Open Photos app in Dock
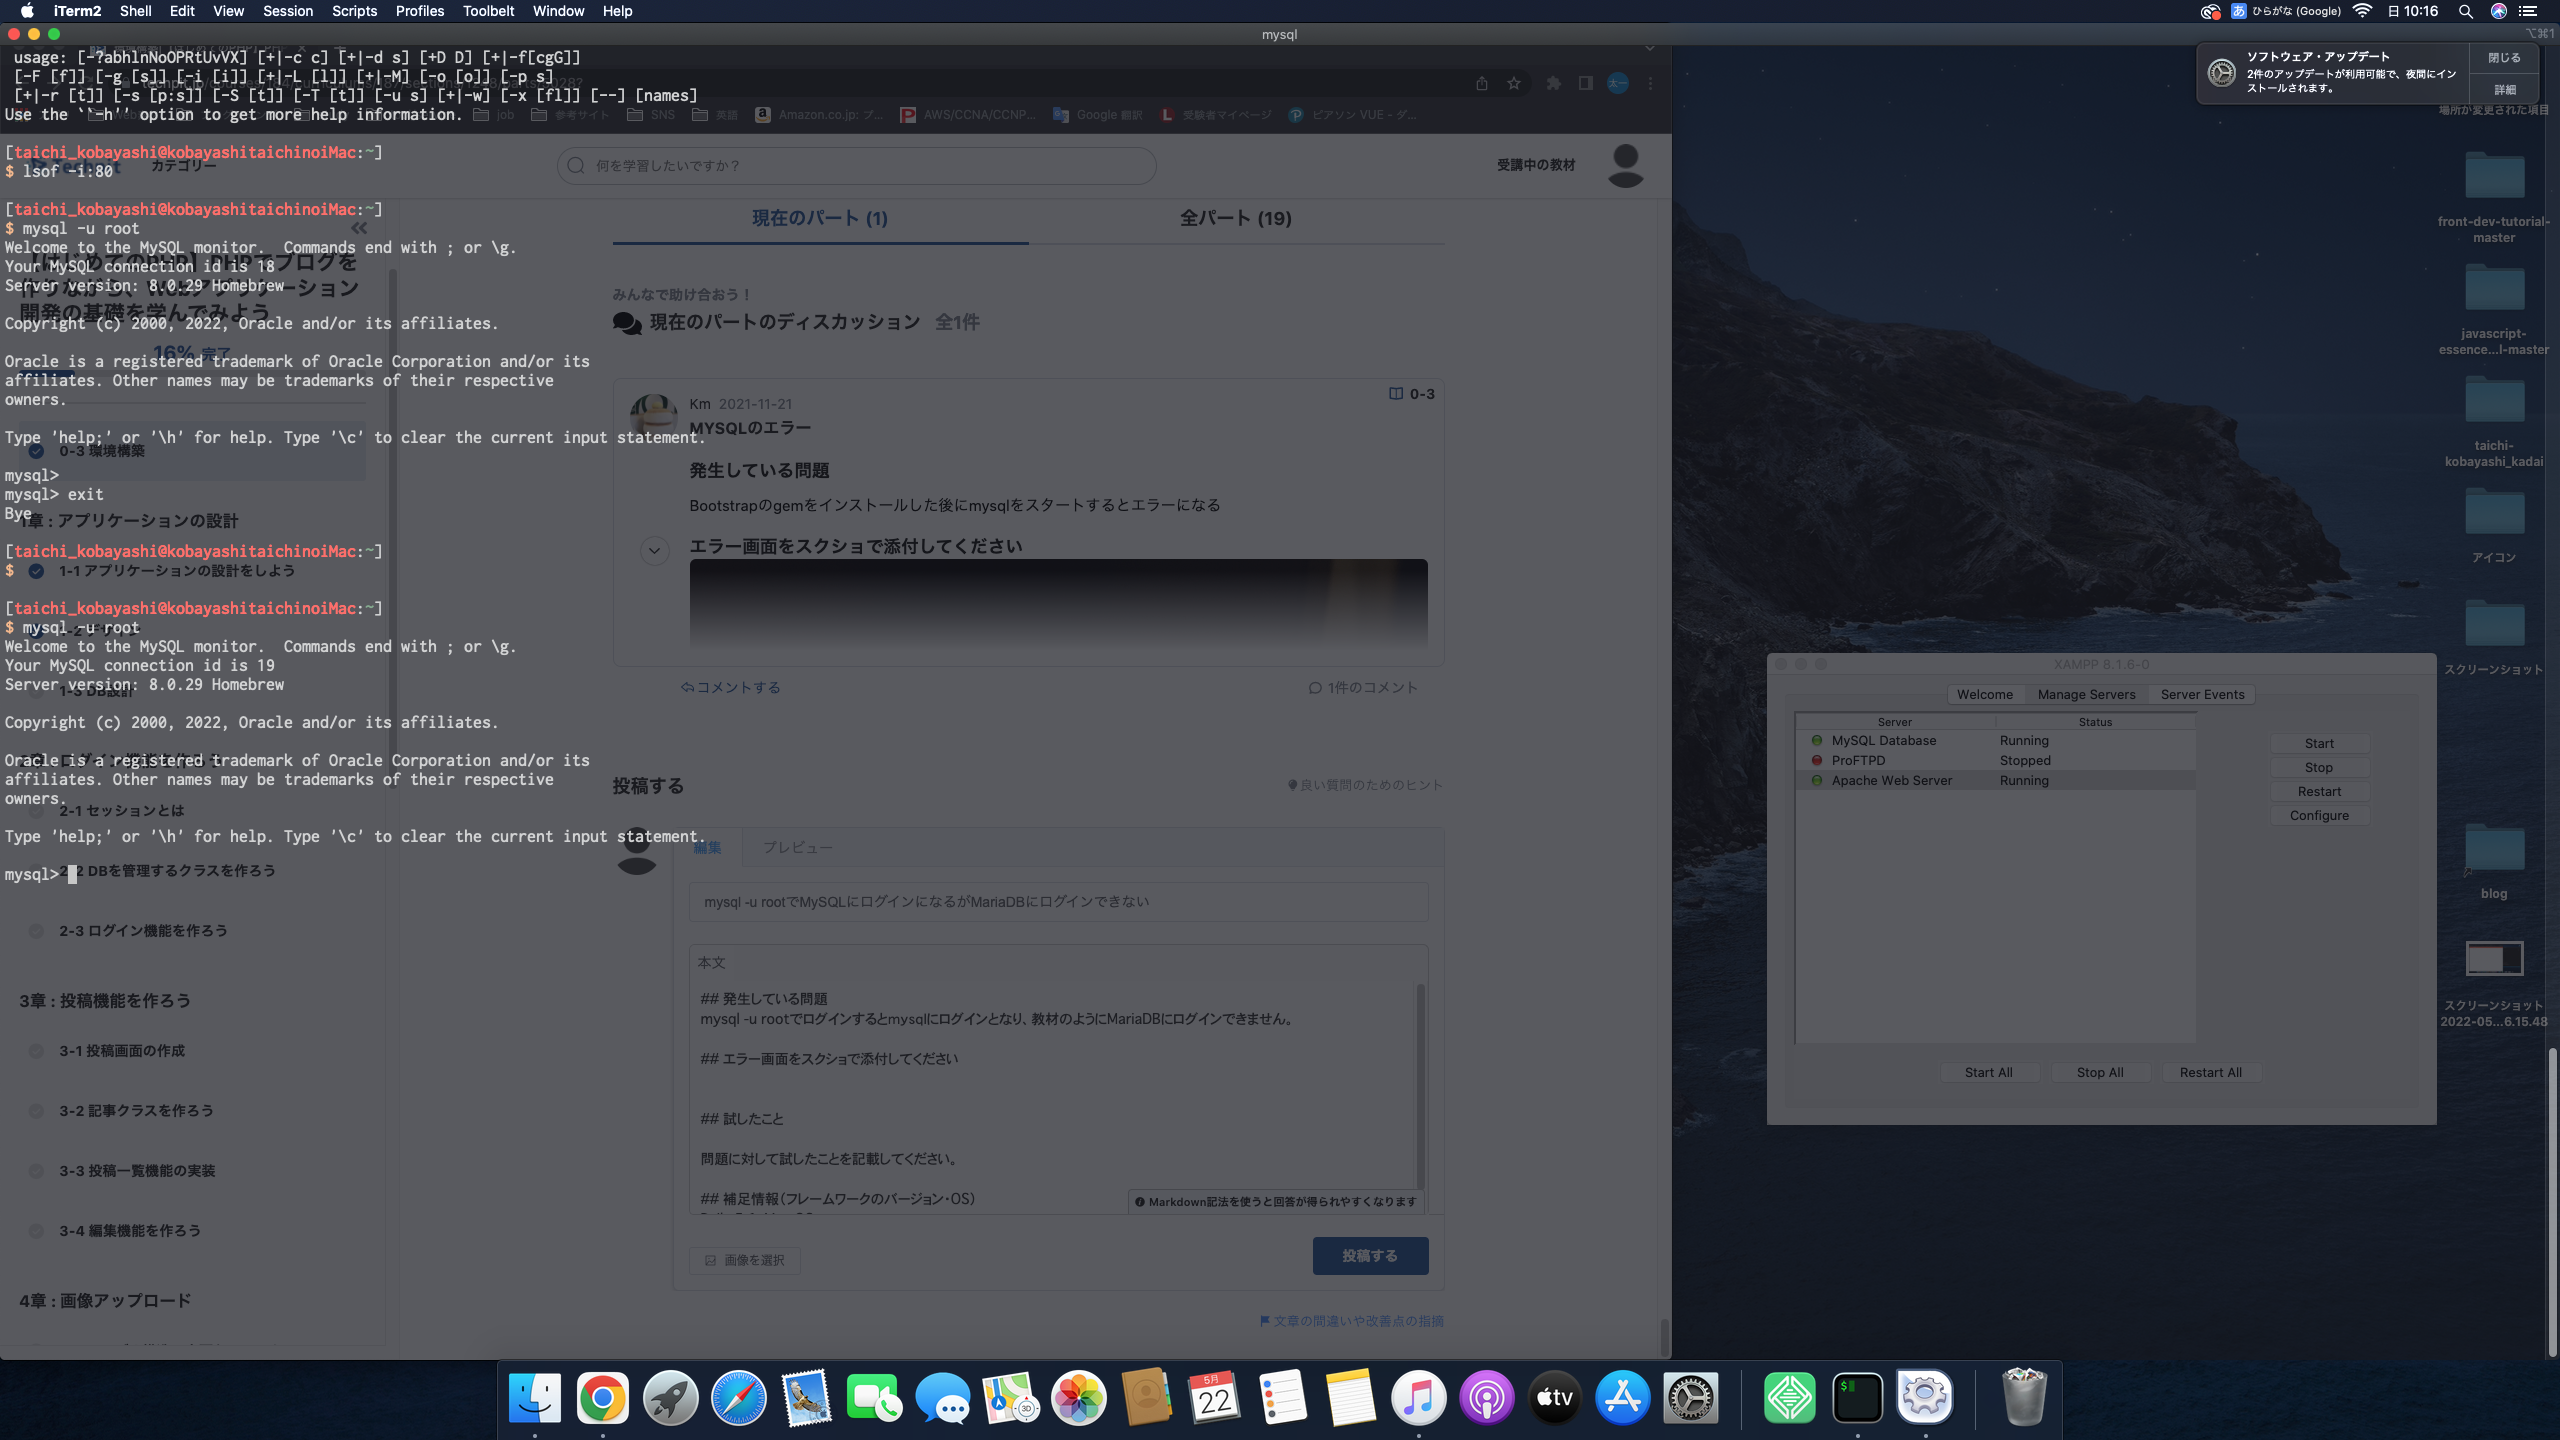The image size is (2560, 1440). tap(1078, 1397)
